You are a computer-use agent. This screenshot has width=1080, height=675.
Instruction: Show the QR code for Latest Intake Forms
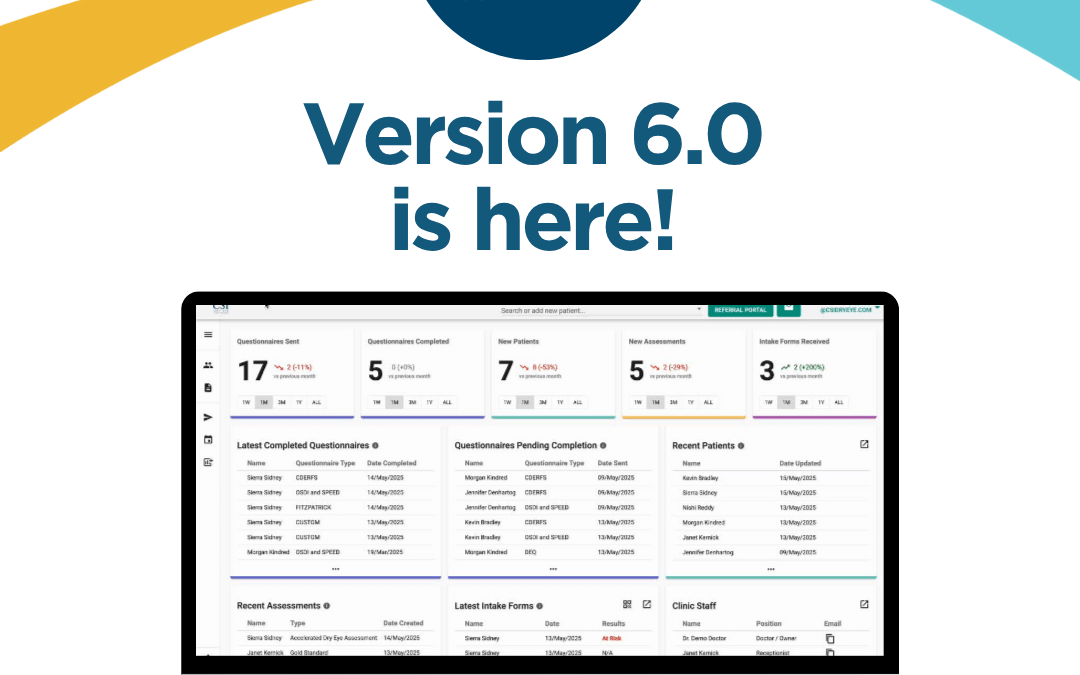click(x=627, y=604)
